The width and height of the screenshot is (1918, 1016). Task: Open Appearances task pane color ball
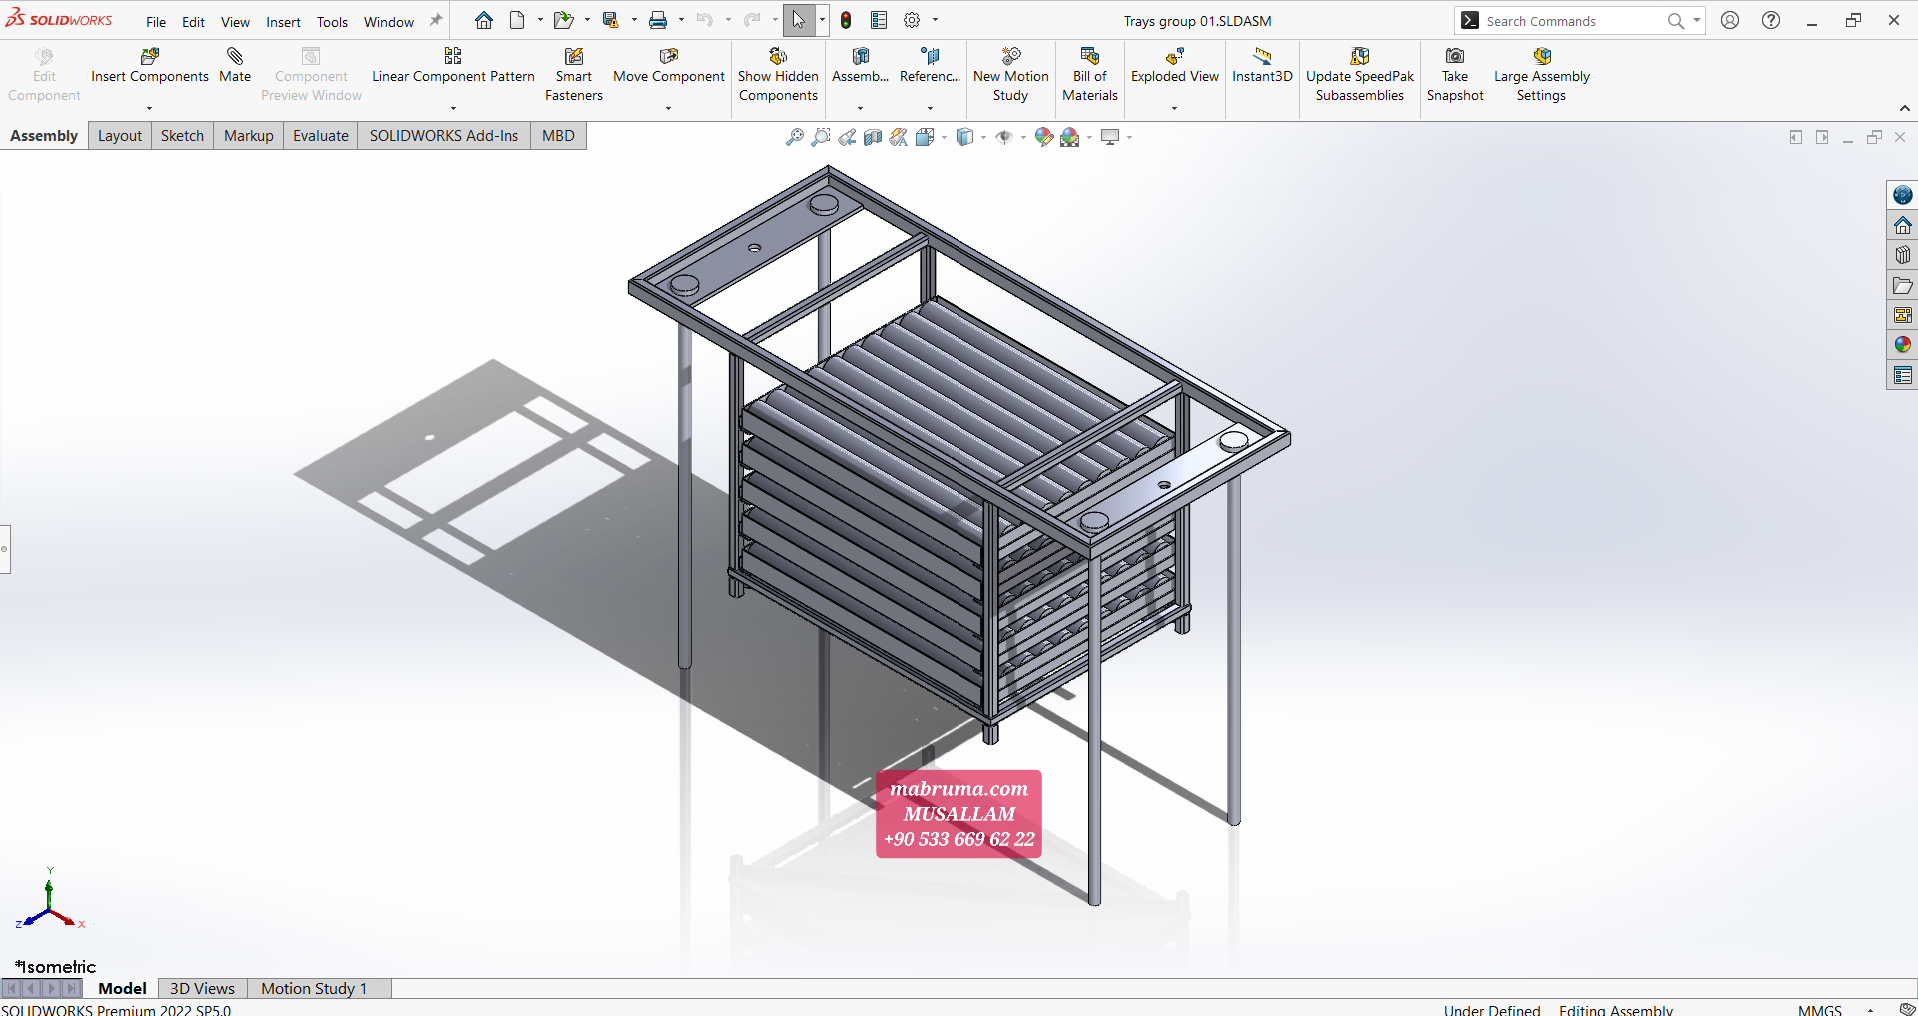click(x=1903, y=345)
